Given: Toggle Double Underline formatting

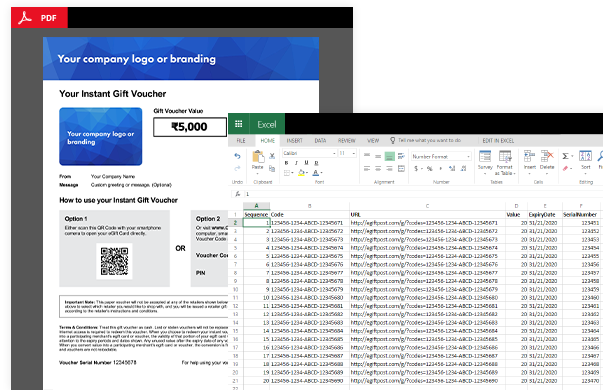Looking at the screenshot, I should (x=316, y=163).
